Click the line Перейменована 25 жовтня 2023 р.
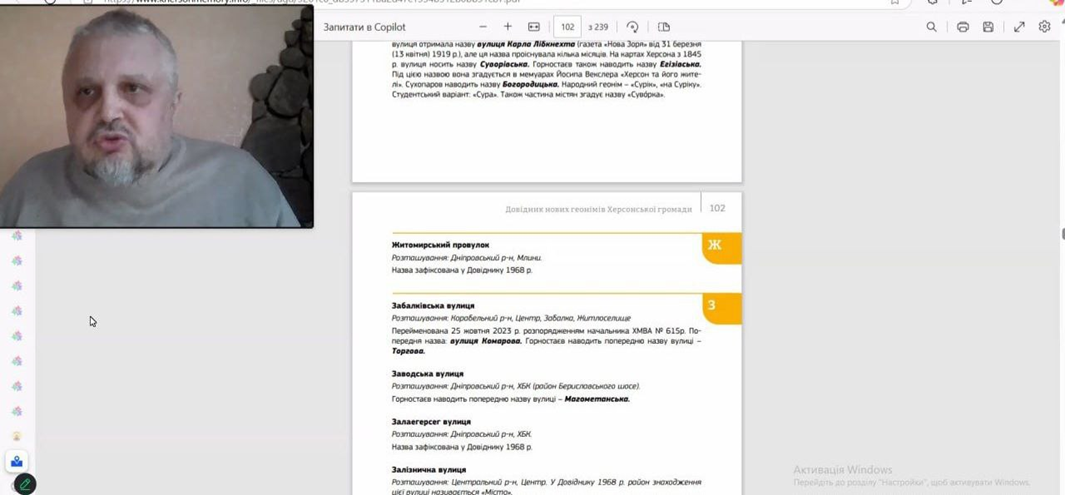This screenshot has width=1065, height=495. [546, 331]
